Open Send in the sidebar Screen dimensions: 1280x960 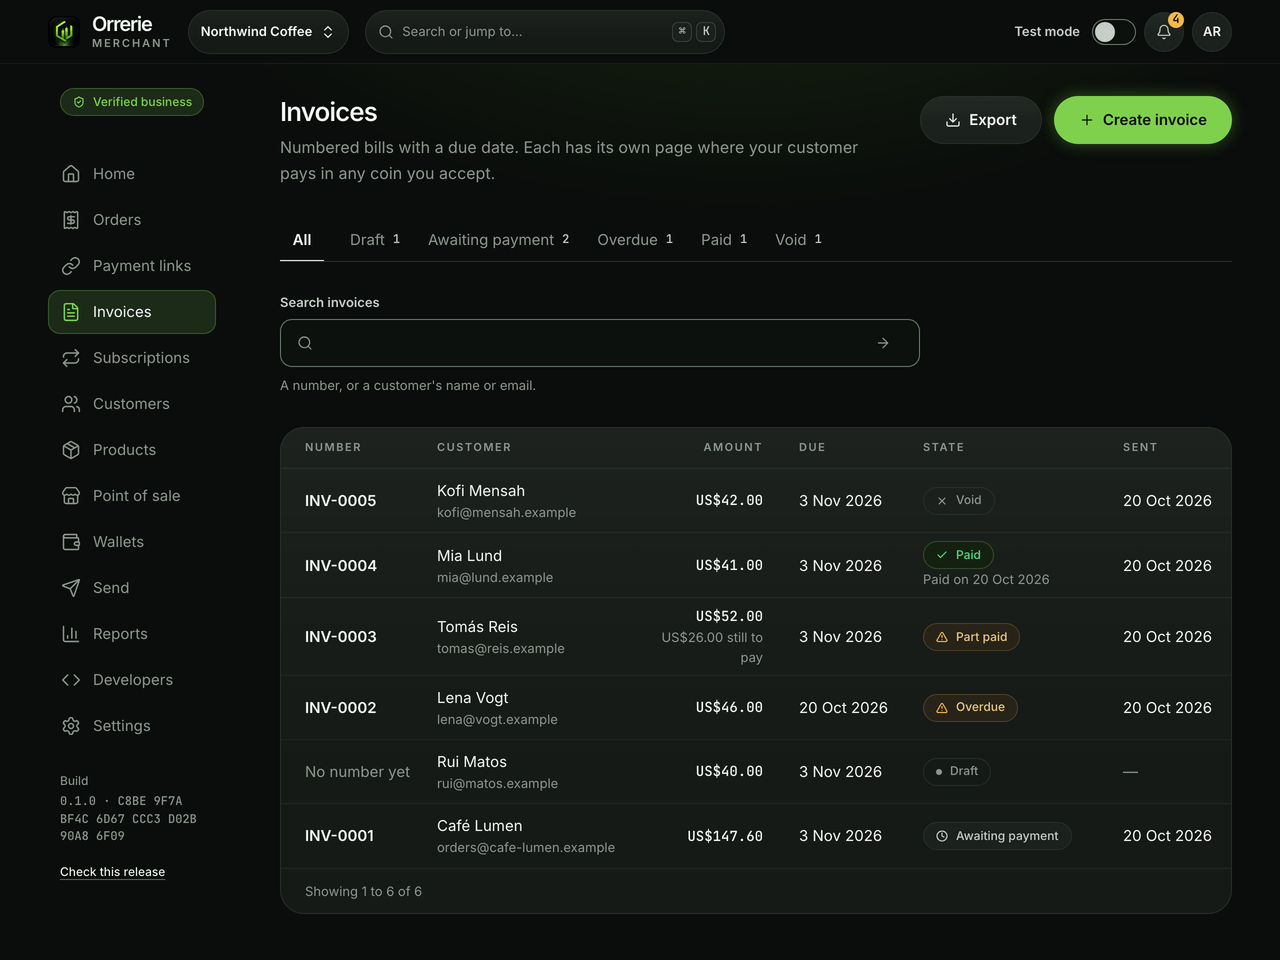coord(132,588)
